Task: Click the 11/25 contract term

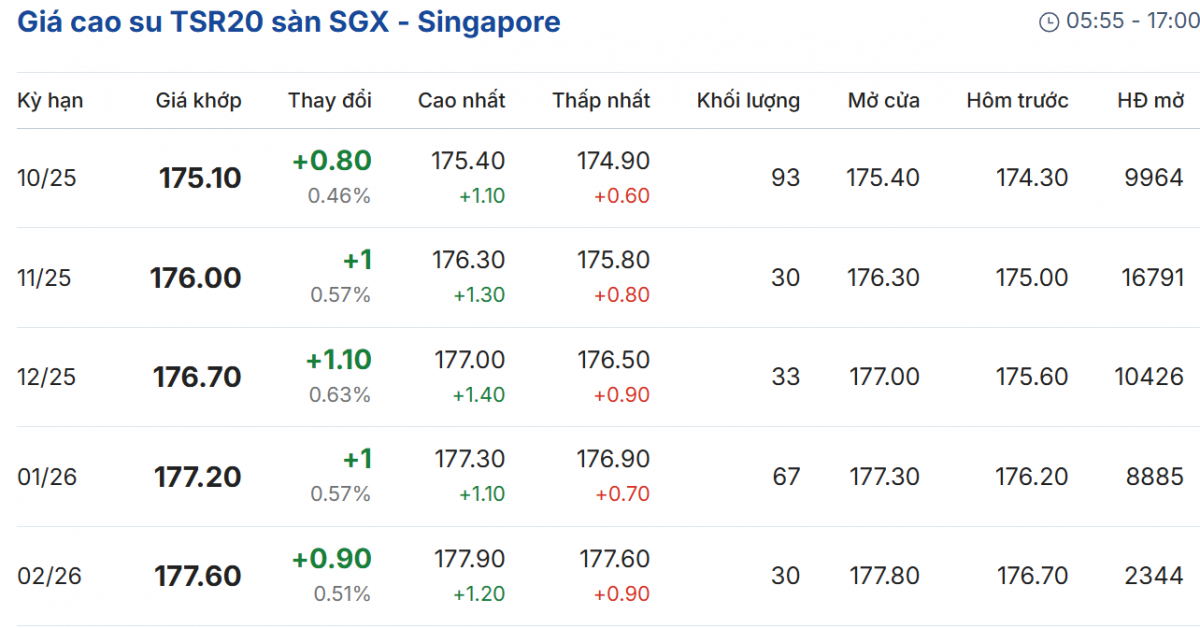Action: 44,278
